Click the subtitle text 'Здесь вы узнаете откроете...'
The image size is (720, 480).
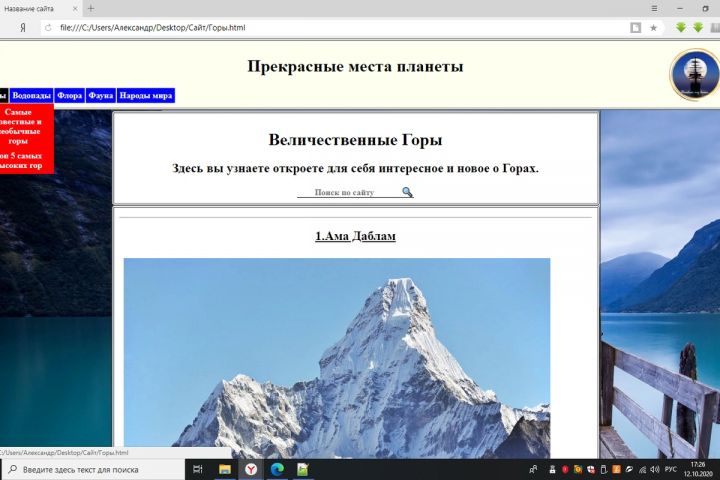click(x=355, y=169)
